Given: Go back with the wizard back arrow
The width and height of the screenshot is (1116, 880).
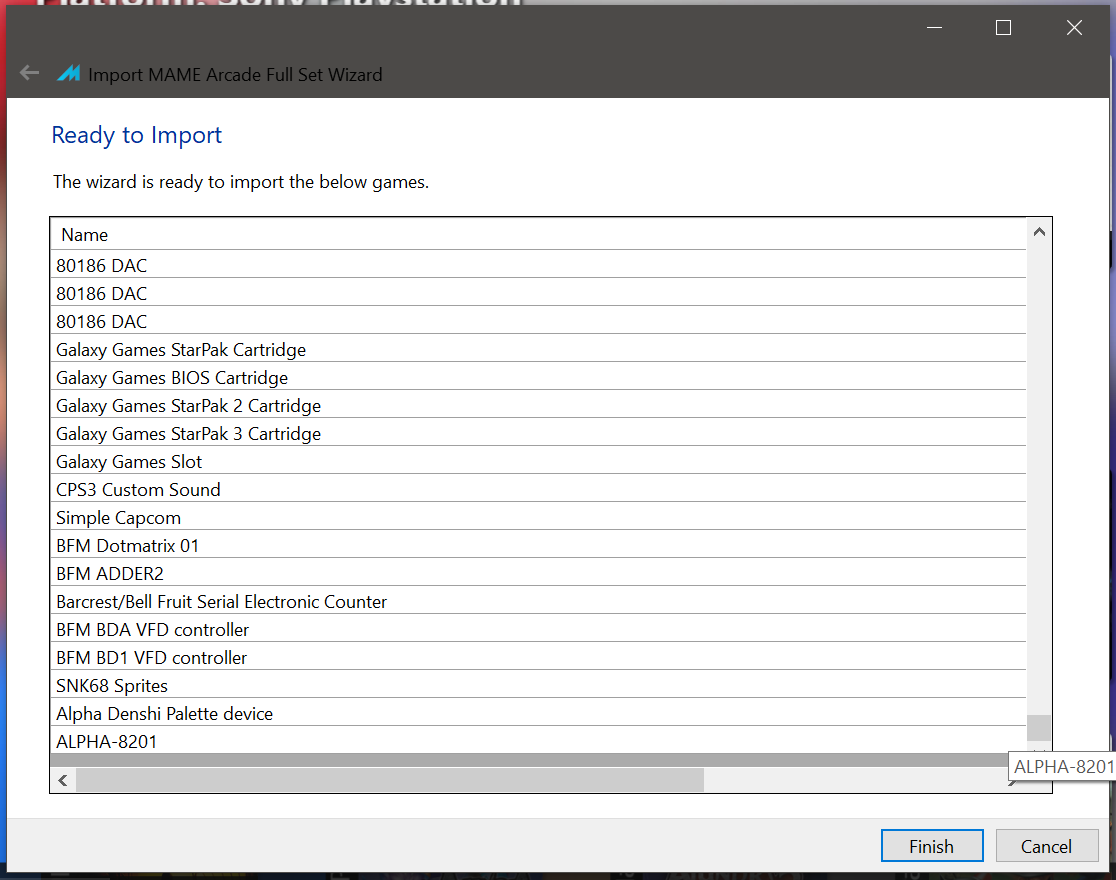Looking at the screenshot, I should click(29, 73).
